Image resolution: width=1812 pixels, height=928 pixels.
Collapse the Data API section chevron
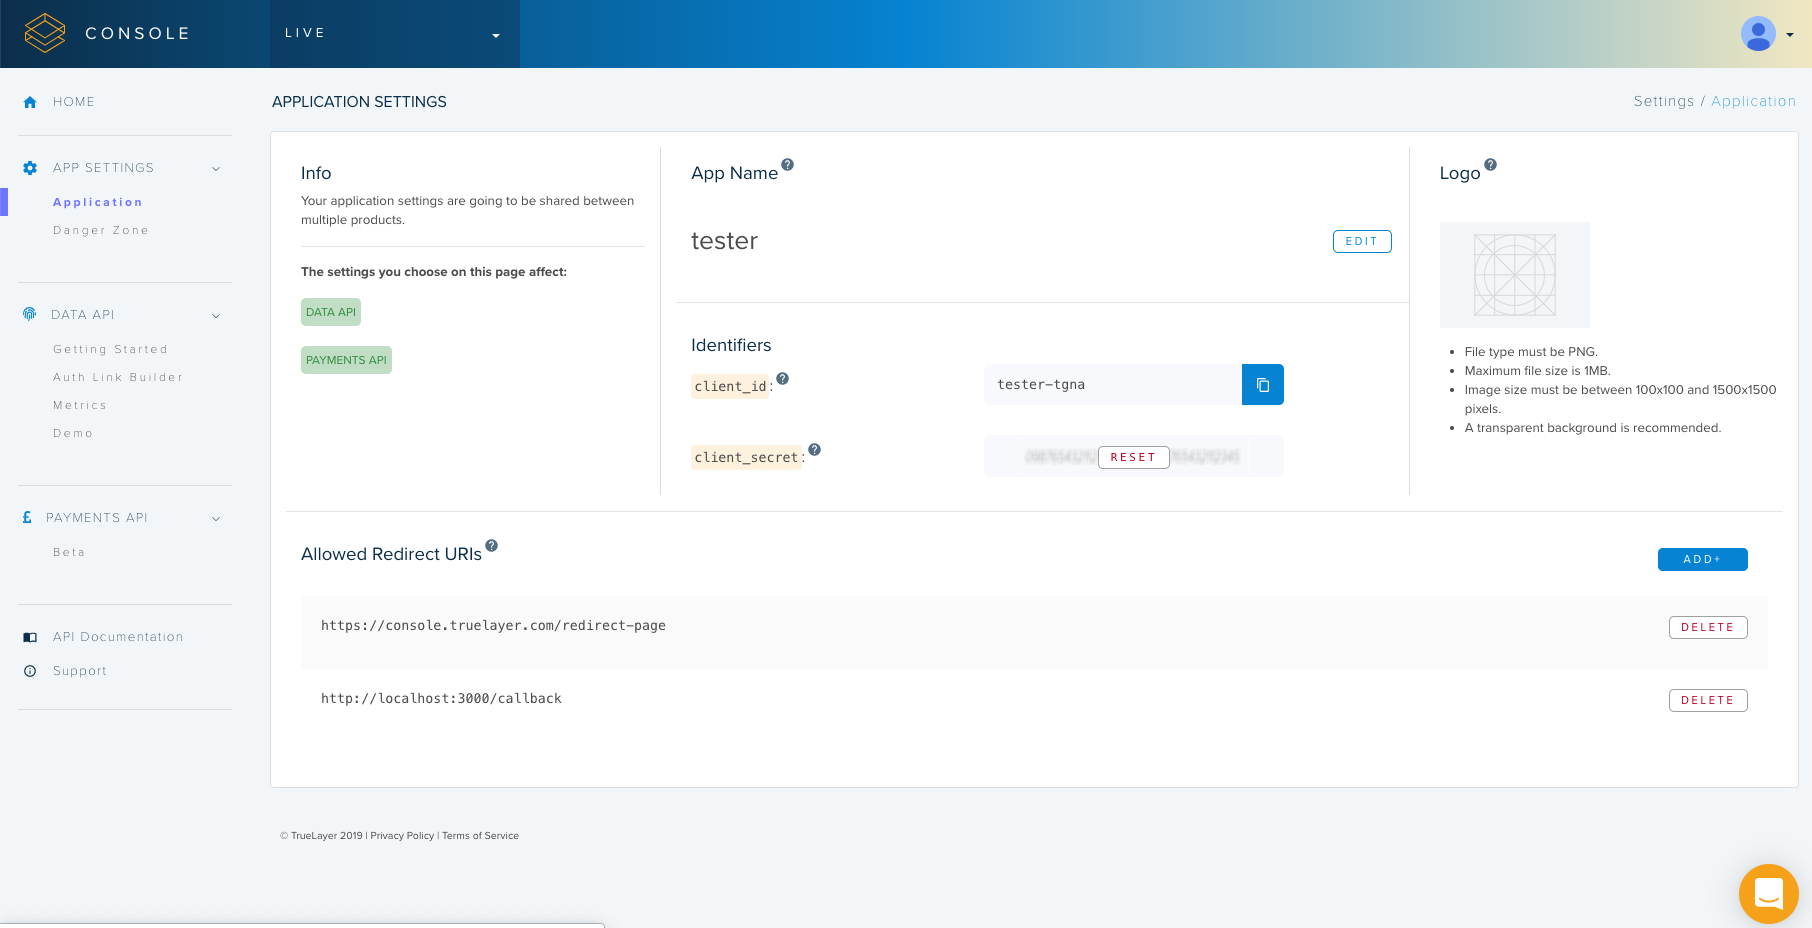tap(216, 316)
